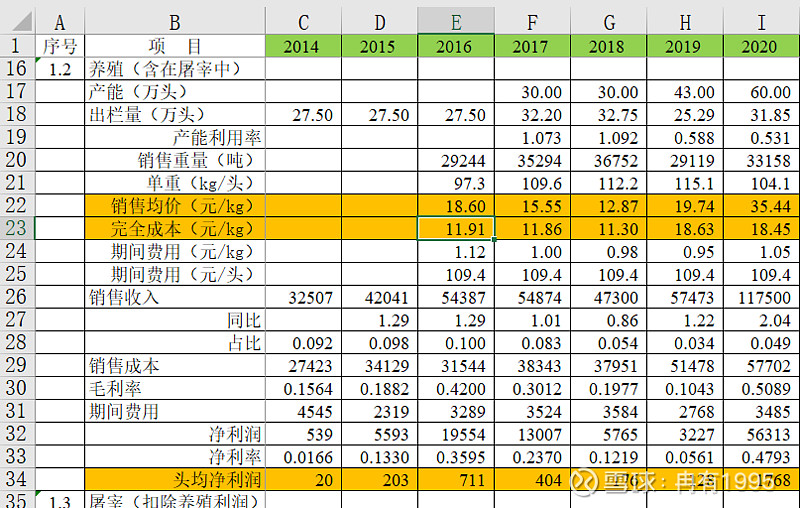
Task: Click the 2016 gross margin 0.4200
Action: click(456, 388)
